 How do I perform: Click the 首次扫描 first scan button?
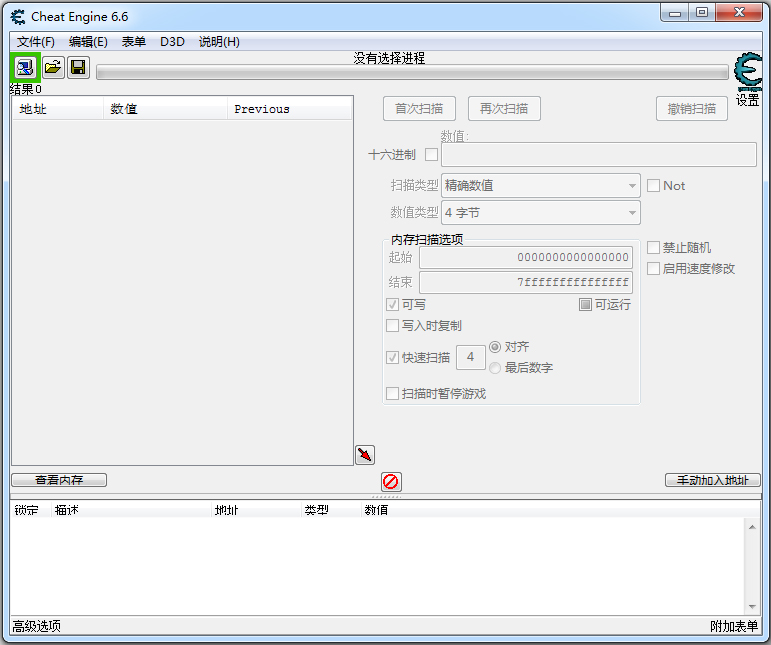click(419, 109)
